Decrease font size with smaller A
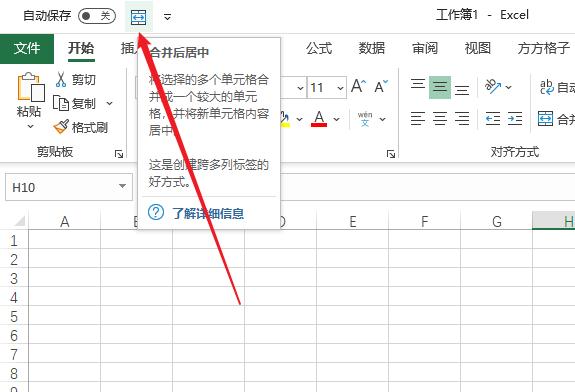This screenshot has height=392, width=575. tap(381, 87)
